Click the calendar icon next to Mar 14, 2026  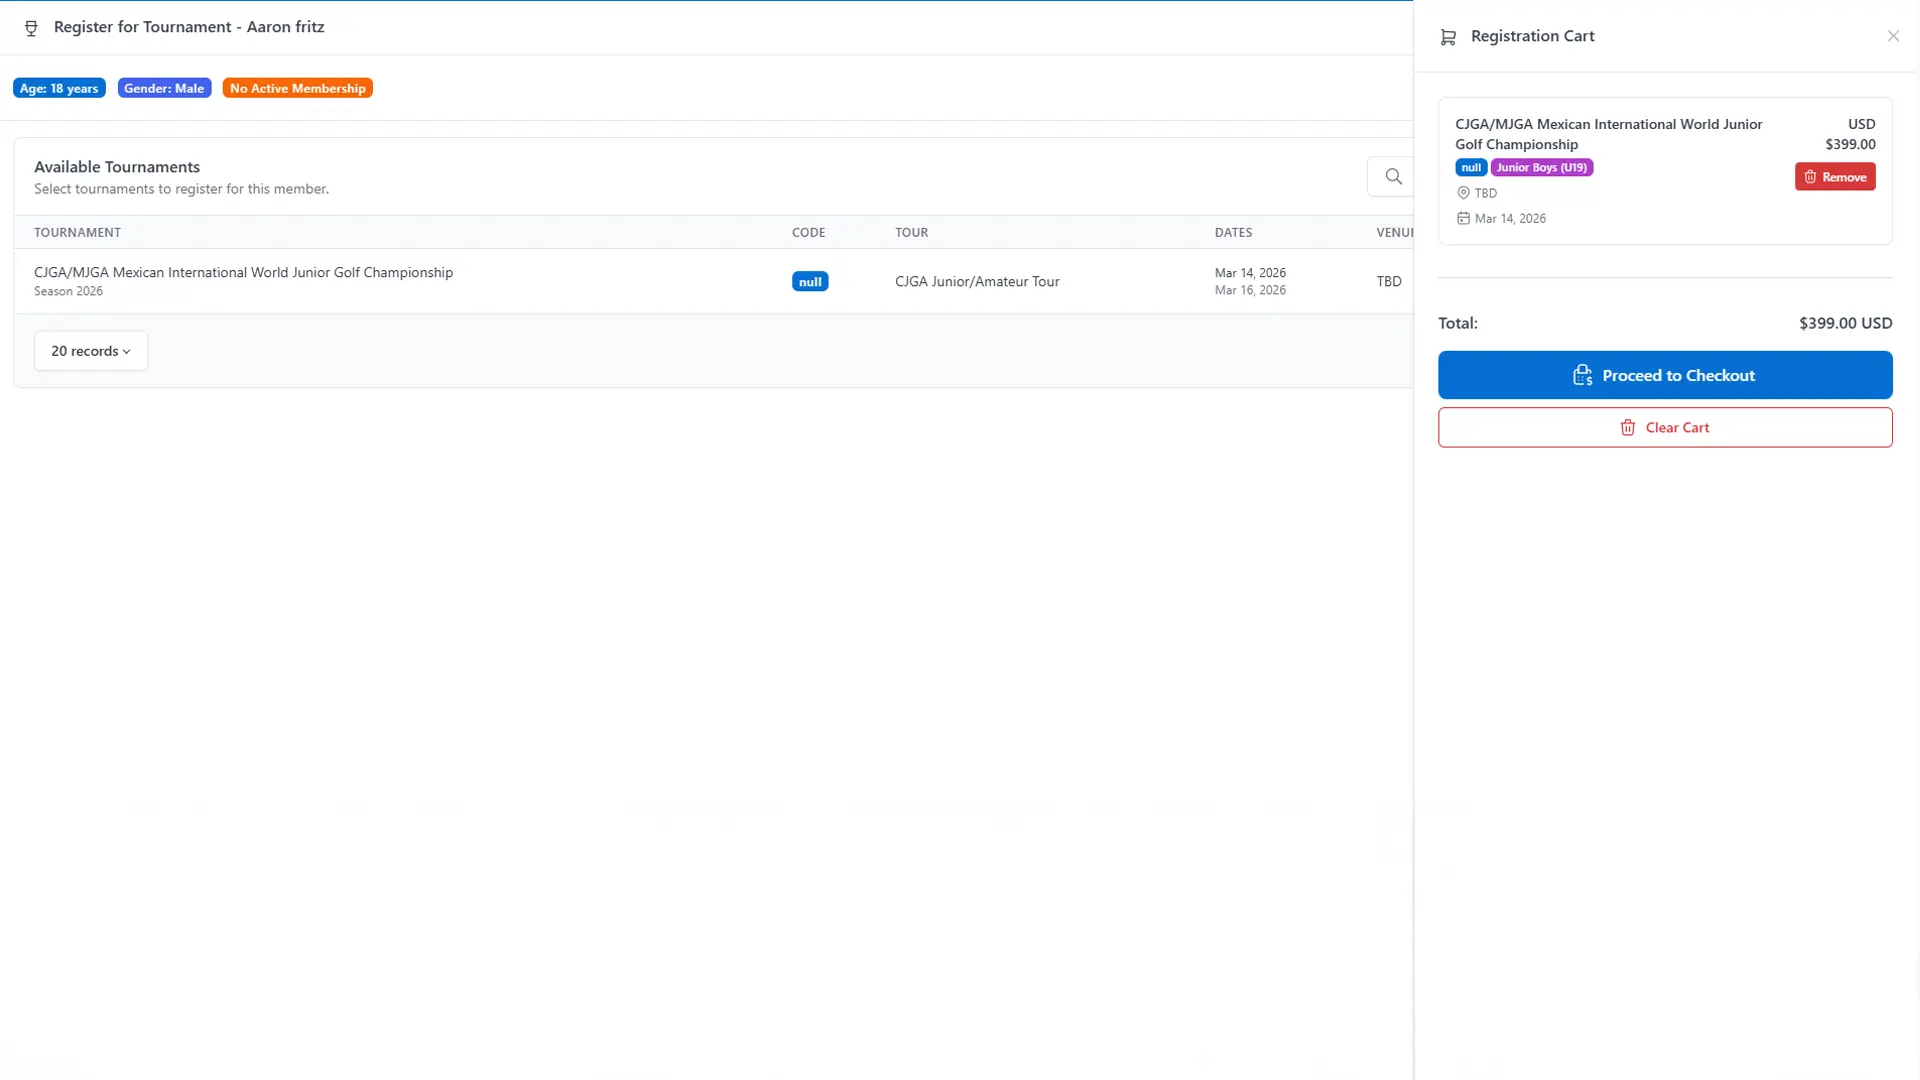tap(1462, 218)
